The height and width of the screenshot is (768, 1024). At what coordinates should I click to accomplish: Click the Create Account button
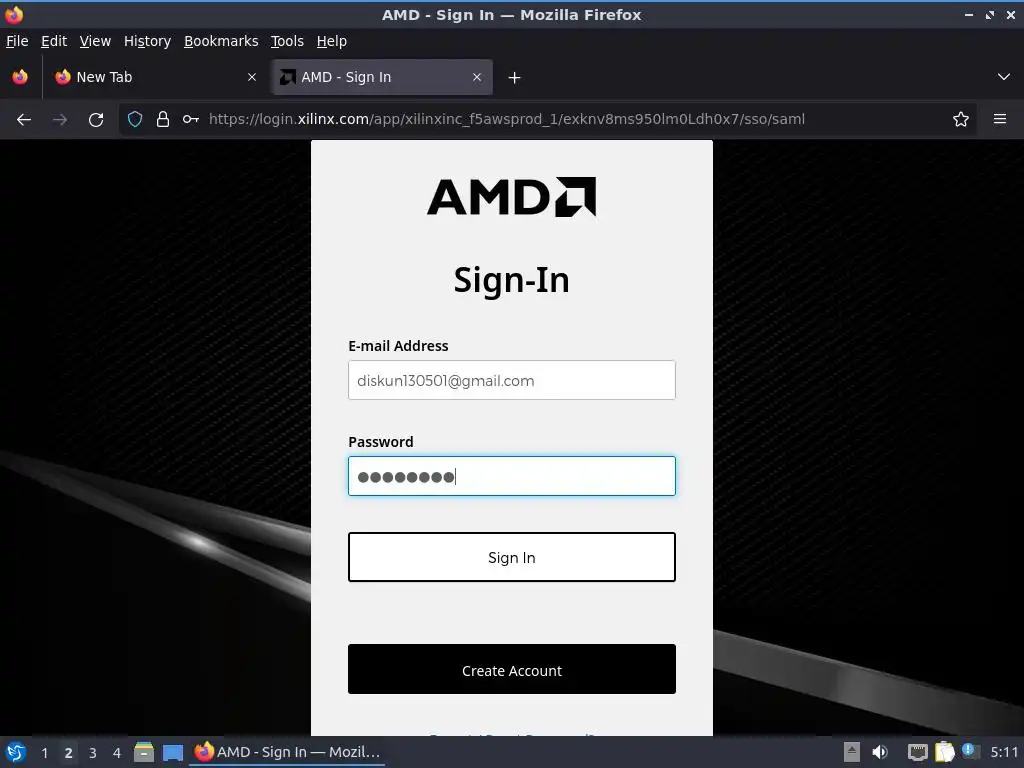[512, 669]
